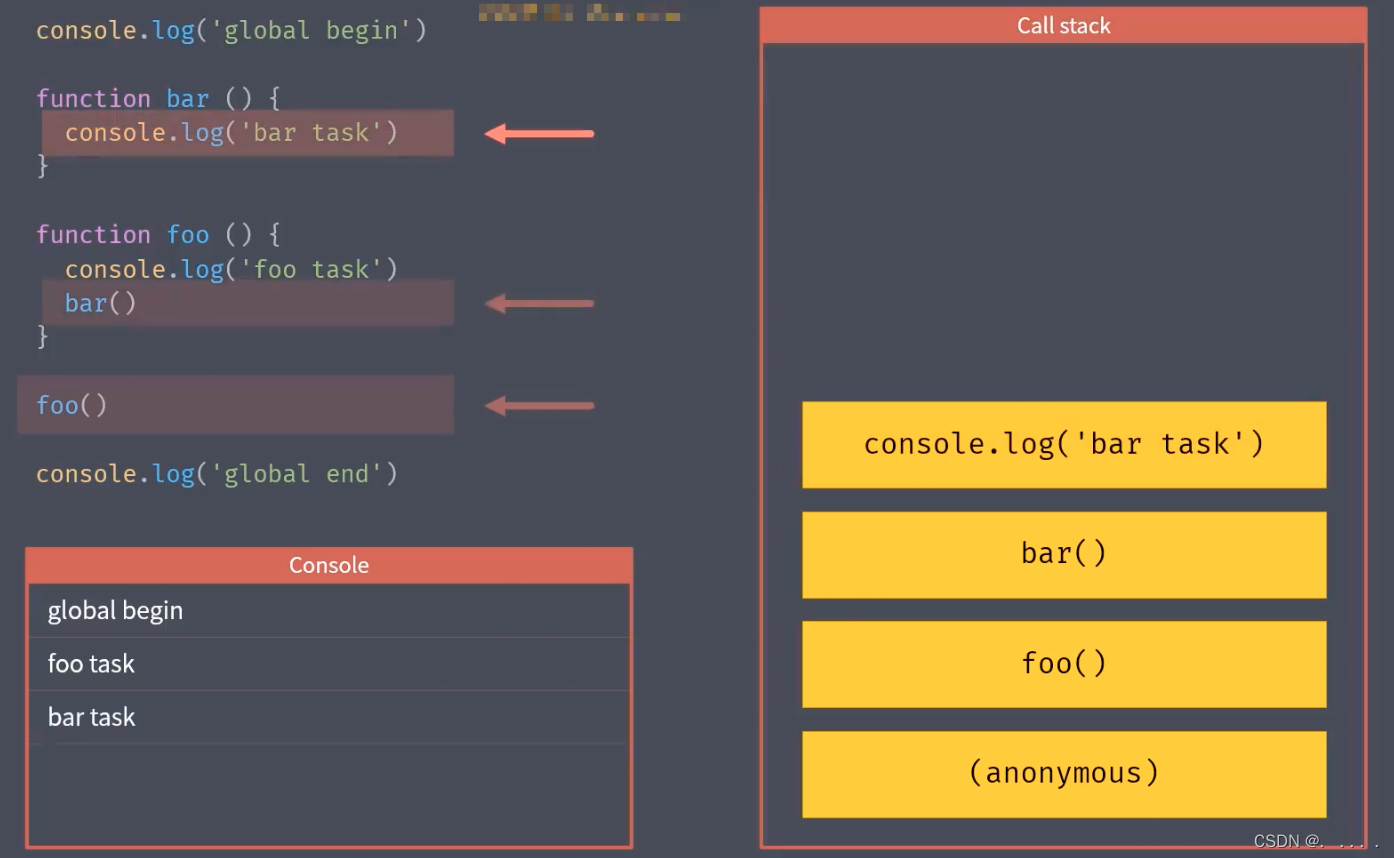Click the console.log('global end') code line
This screenshot has width=1394, height=858.
[217, 473]
